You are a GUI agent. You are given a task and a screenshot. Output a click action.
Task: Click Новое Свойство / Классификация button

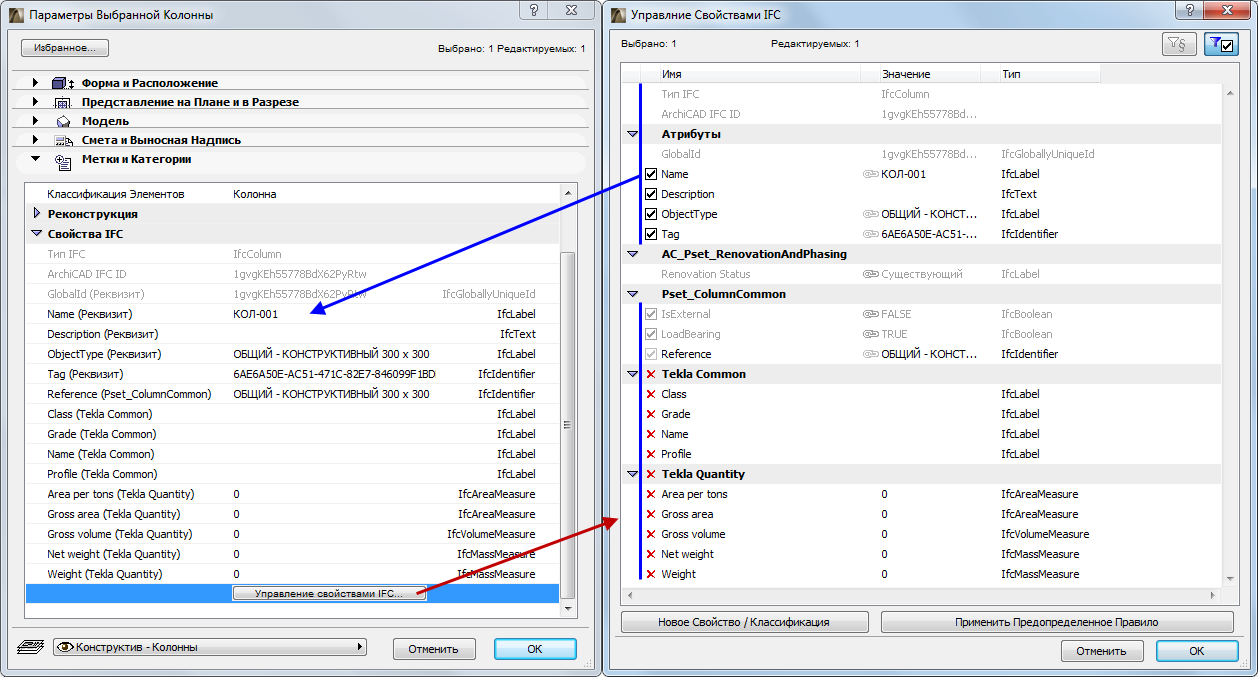coord(743,622)
